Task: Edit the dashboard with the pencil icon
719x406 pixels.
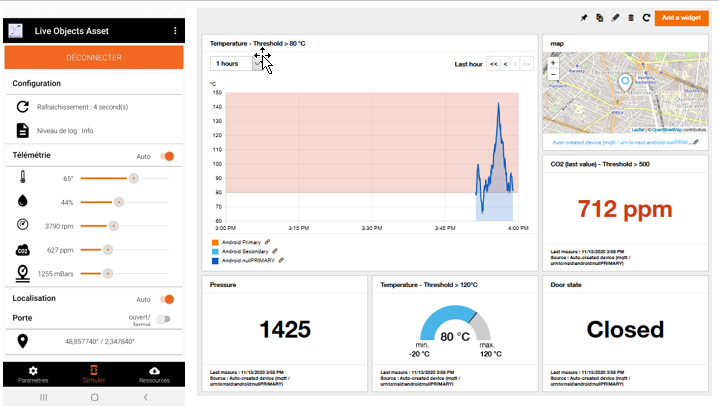Action: click(615, 18)
